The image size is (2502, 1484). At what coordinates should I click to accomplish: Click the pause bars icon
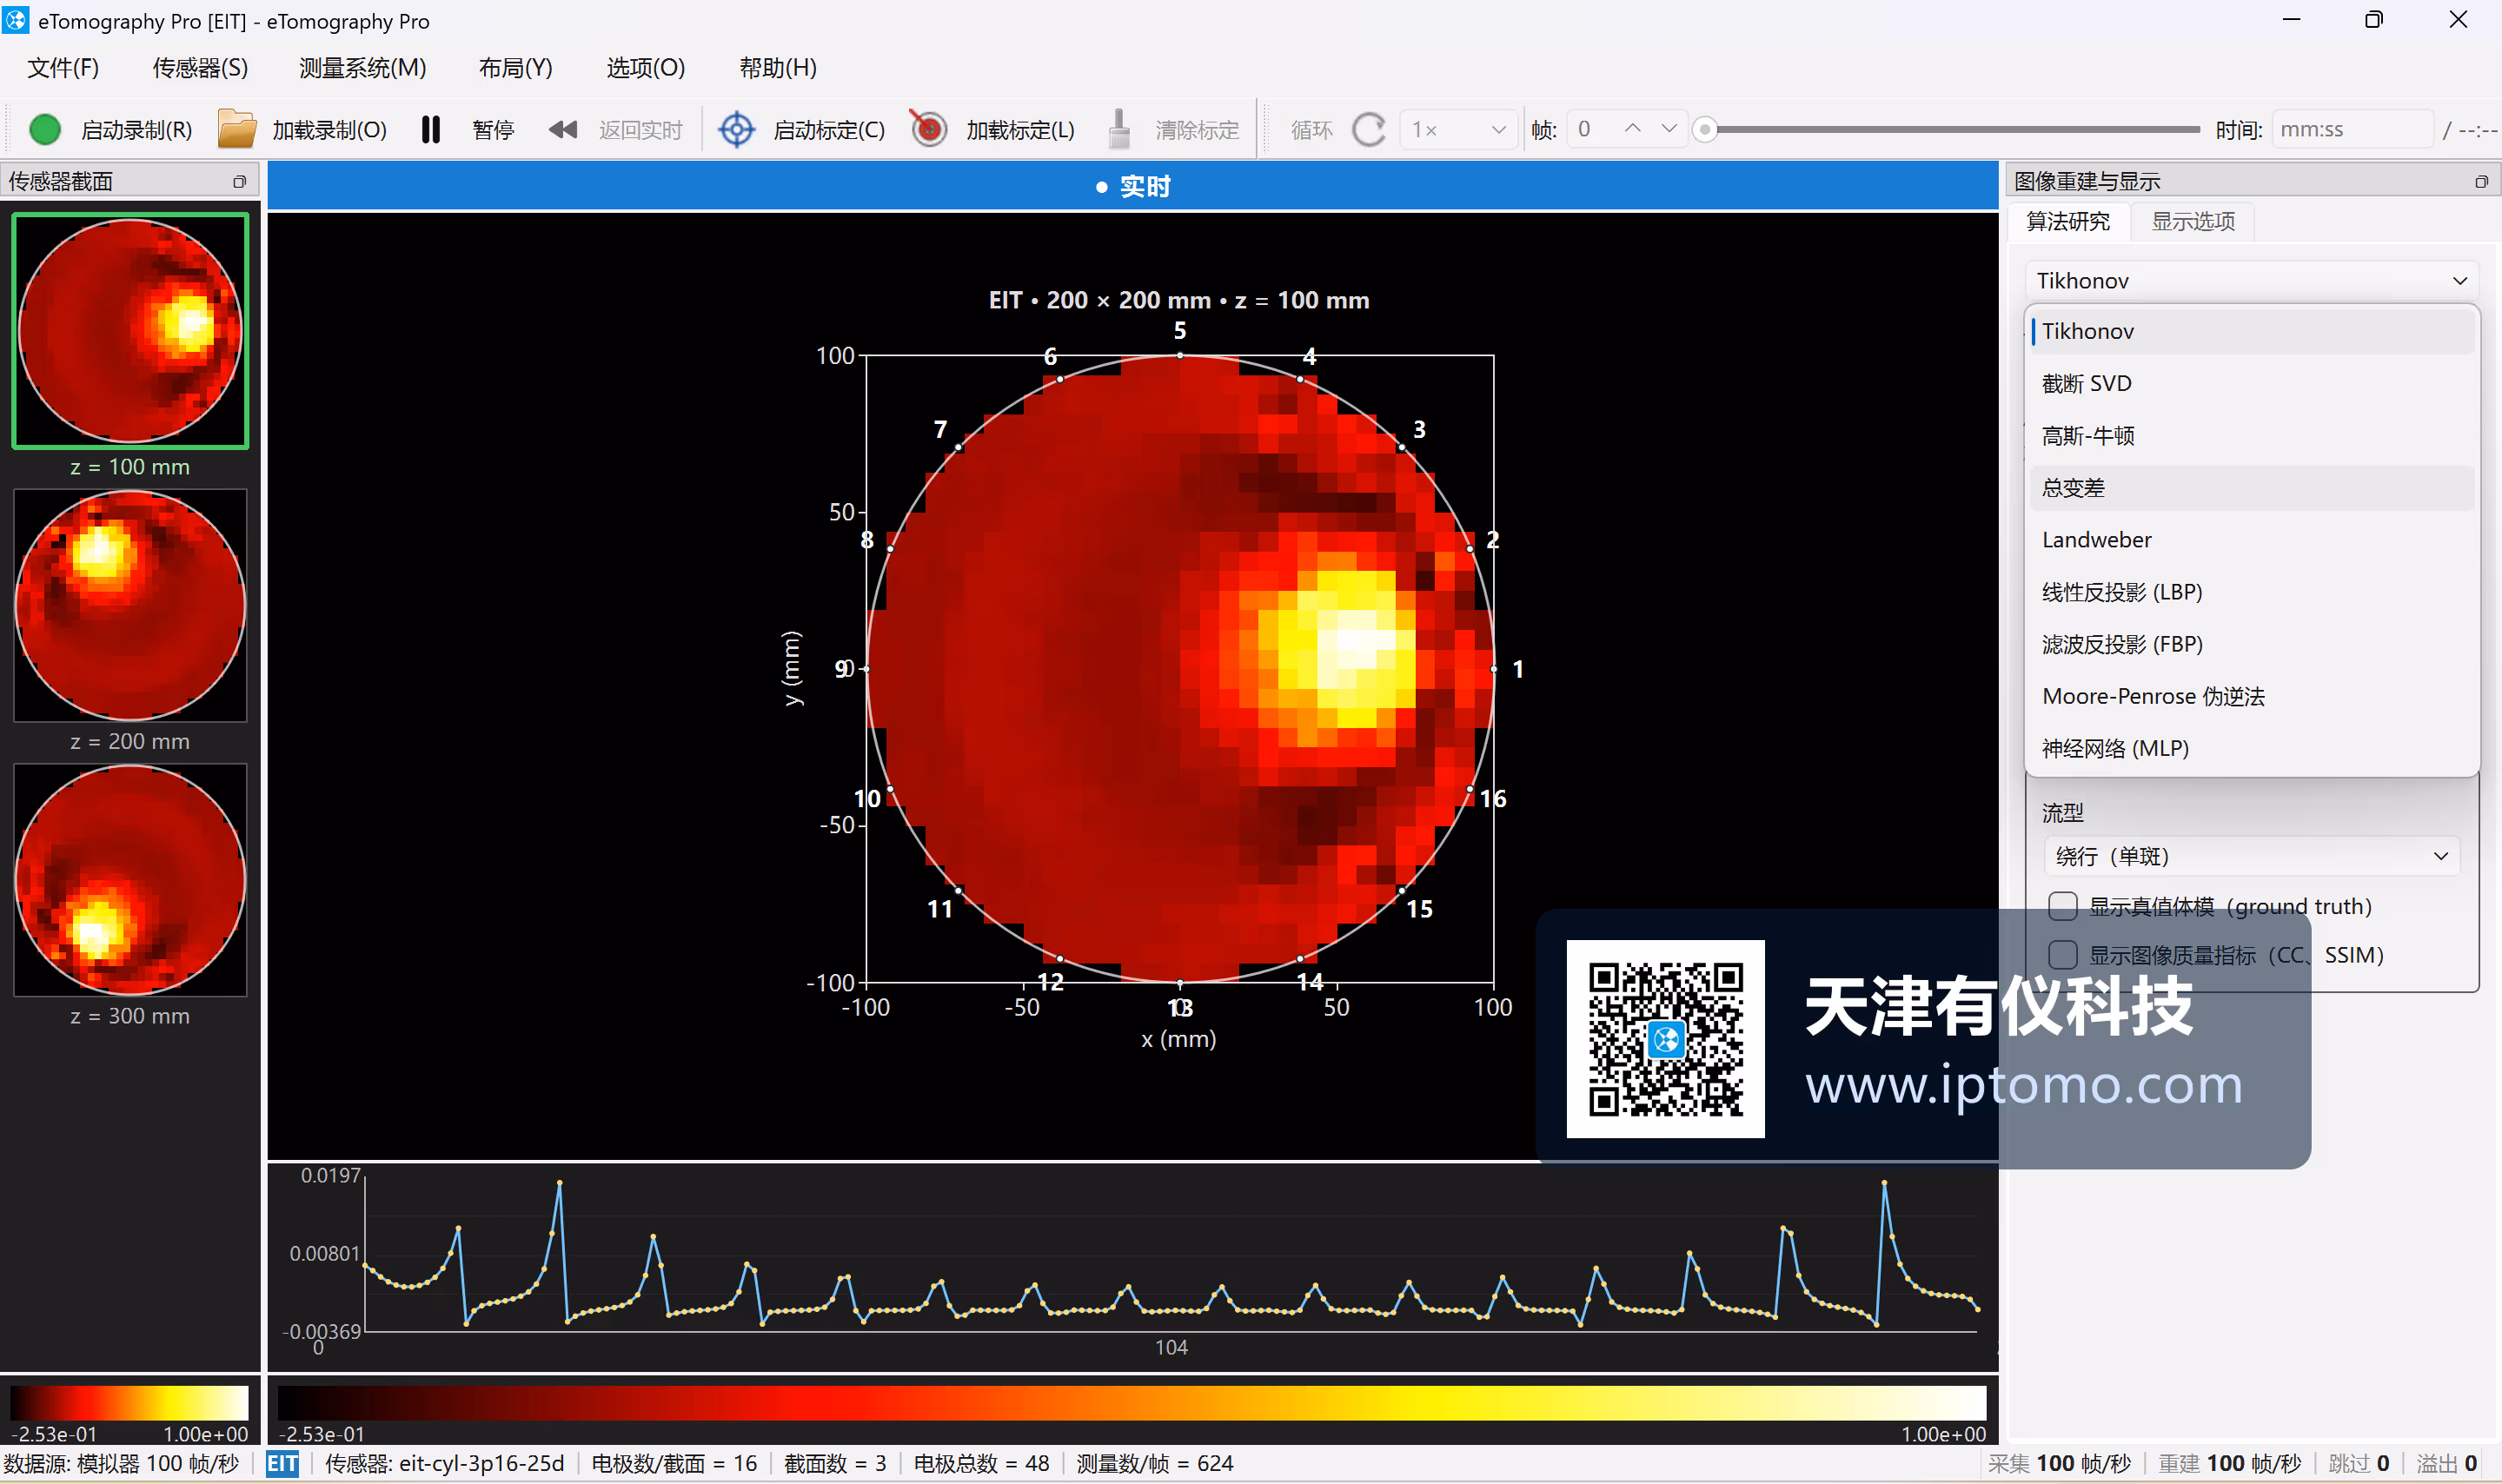(x=431, y=130)
